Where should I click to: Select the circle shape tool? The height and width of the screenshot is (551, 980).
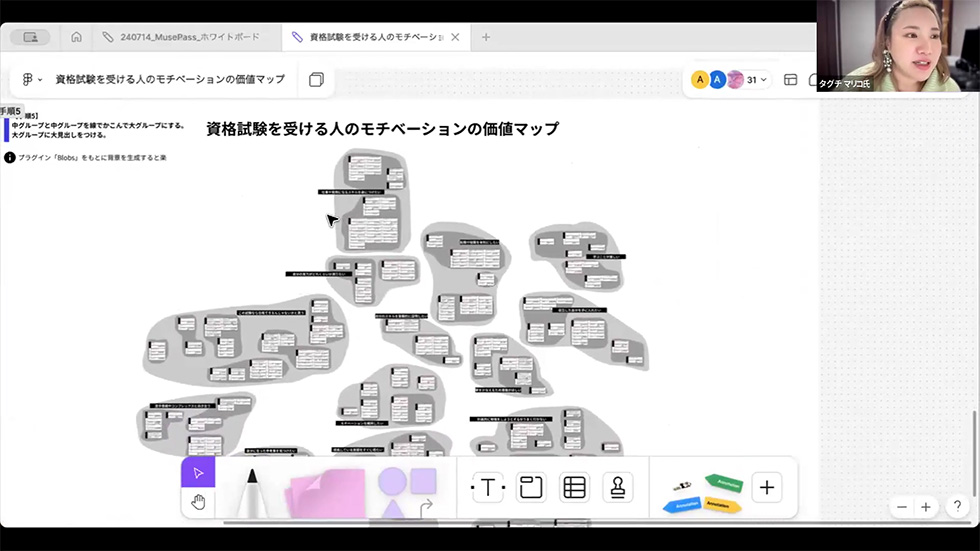tap(392, 482)
